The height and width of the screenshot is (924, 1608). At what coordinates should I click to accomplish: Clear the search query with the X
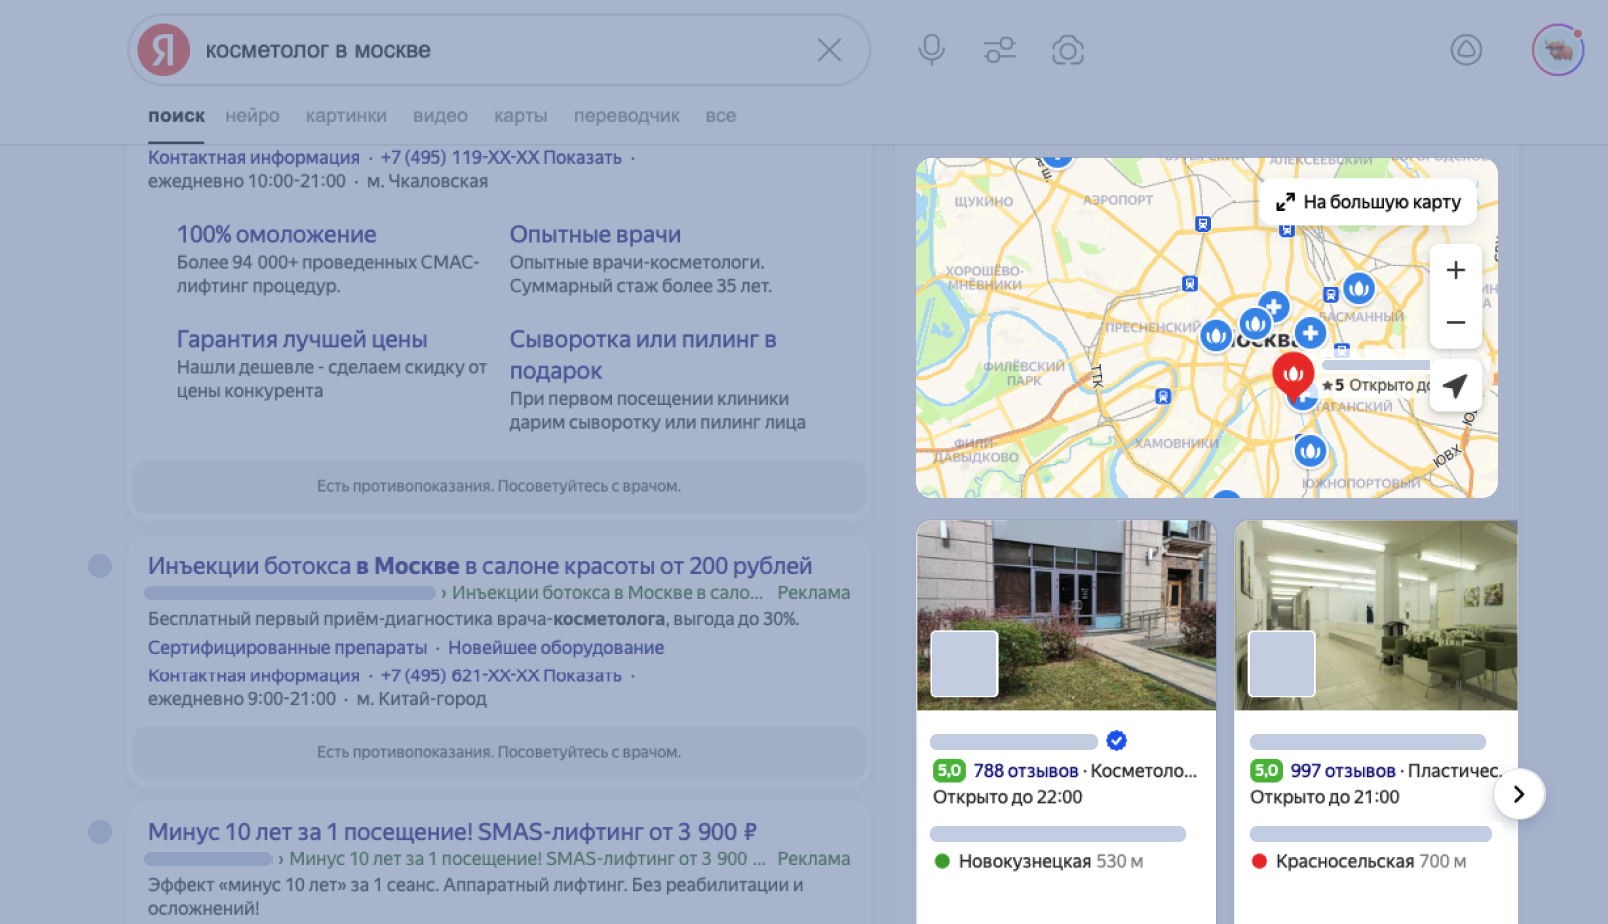click(x=829, y=50)
